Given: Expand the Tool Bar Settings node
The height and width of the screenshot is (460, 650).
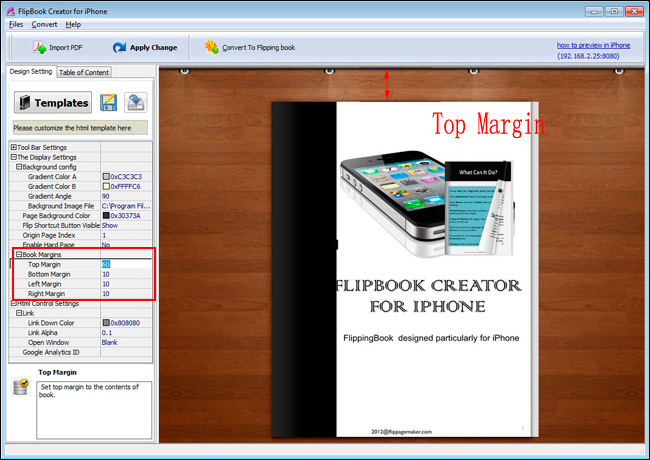Looking at the screenshot, I should (x=14, y=147).
